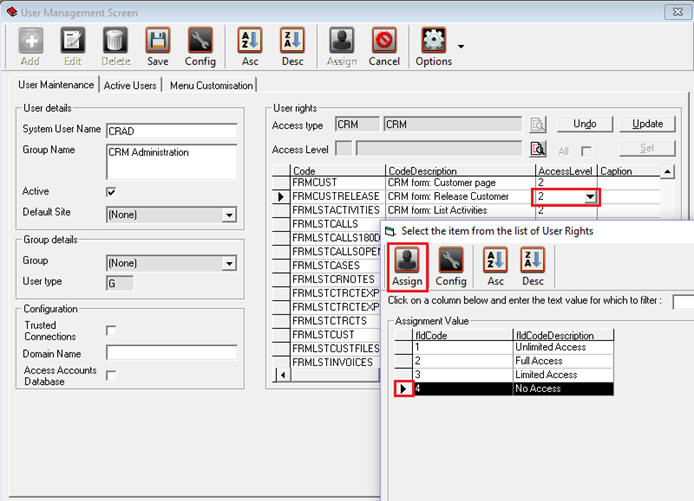Click the User Management Screen title icon

(x=12, y=12)
